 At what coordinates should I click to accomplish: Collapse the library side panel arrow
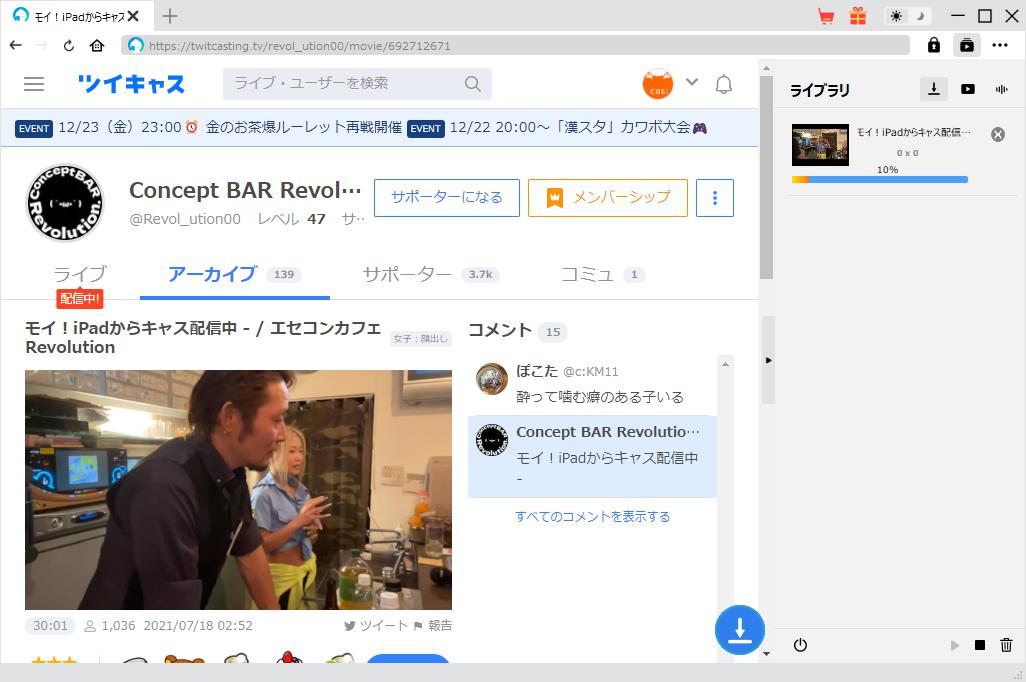coord(768,360)
